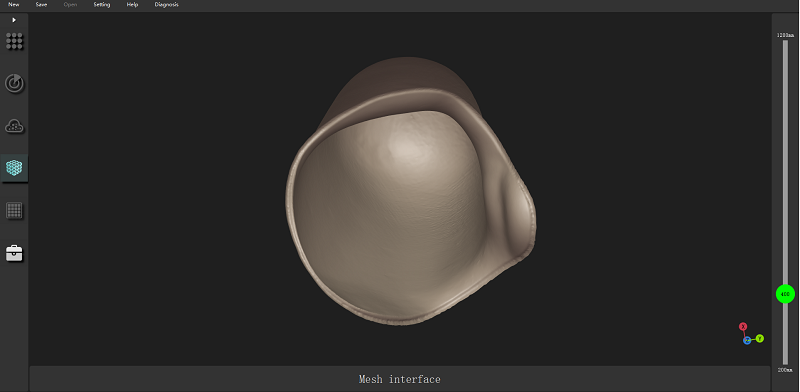Open the Save menu
The height and width of the screenshot is (392, 800).
pos(41,5)
